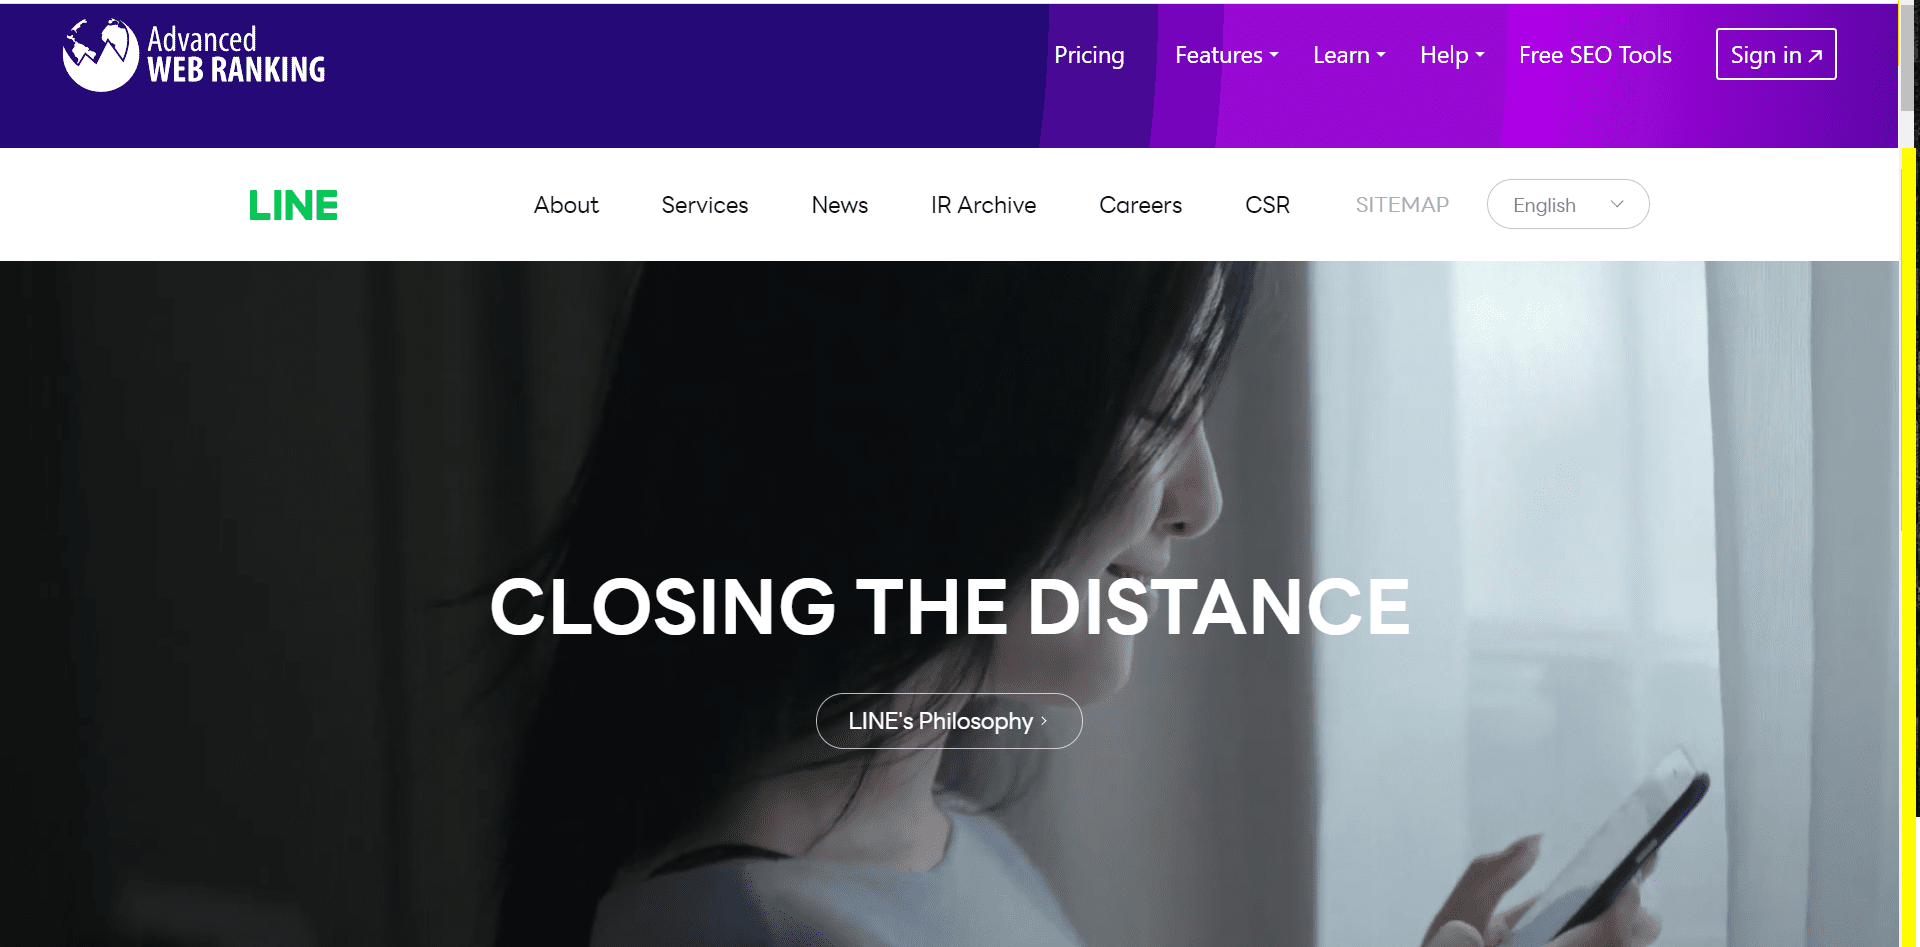Click the chevron in the English language selector
Screen dimensions: 1920x947
coord(1617,204)
